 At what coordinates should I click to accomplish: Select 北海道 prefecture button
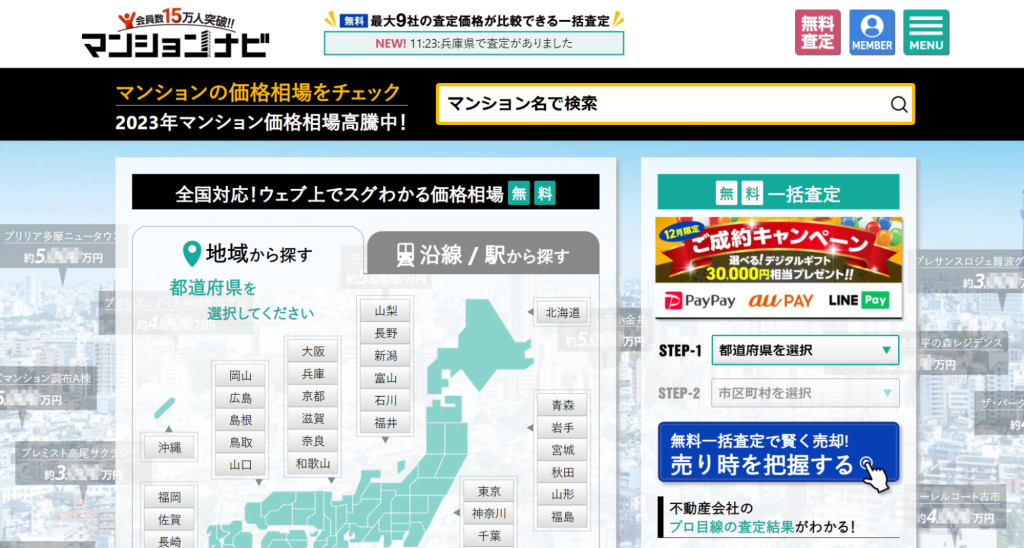click(x=562, y=312)
